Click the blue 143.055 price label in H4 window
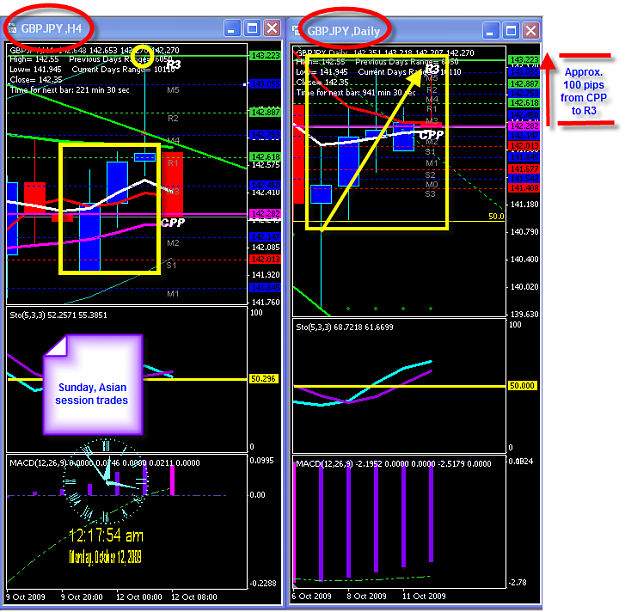Screen dimensions: 625x612 click(x=265, y=84)
